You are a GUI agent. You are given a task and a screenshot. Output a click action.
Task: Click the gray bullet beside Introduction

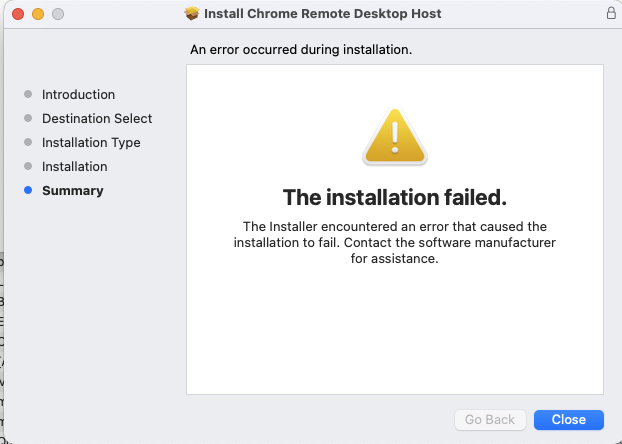coord(28,94)
